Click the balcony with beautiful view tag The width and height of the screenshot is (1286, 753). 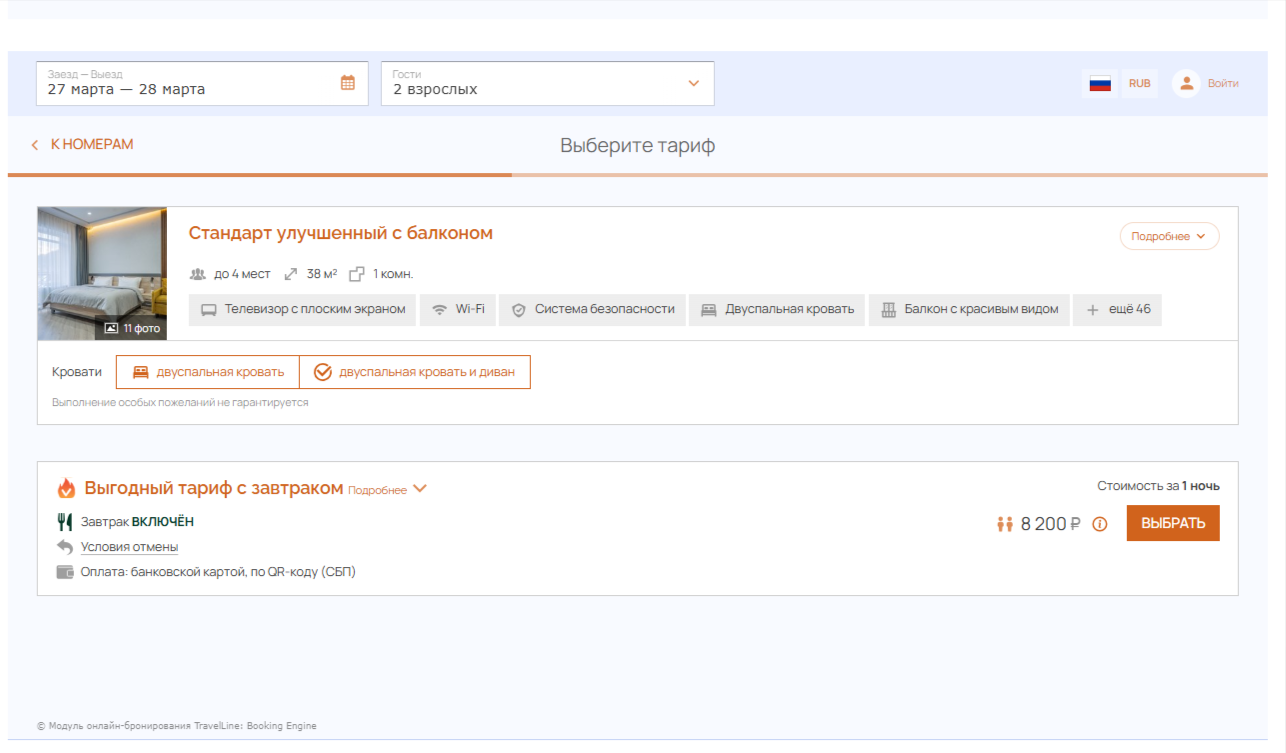[x=969, y=310]
